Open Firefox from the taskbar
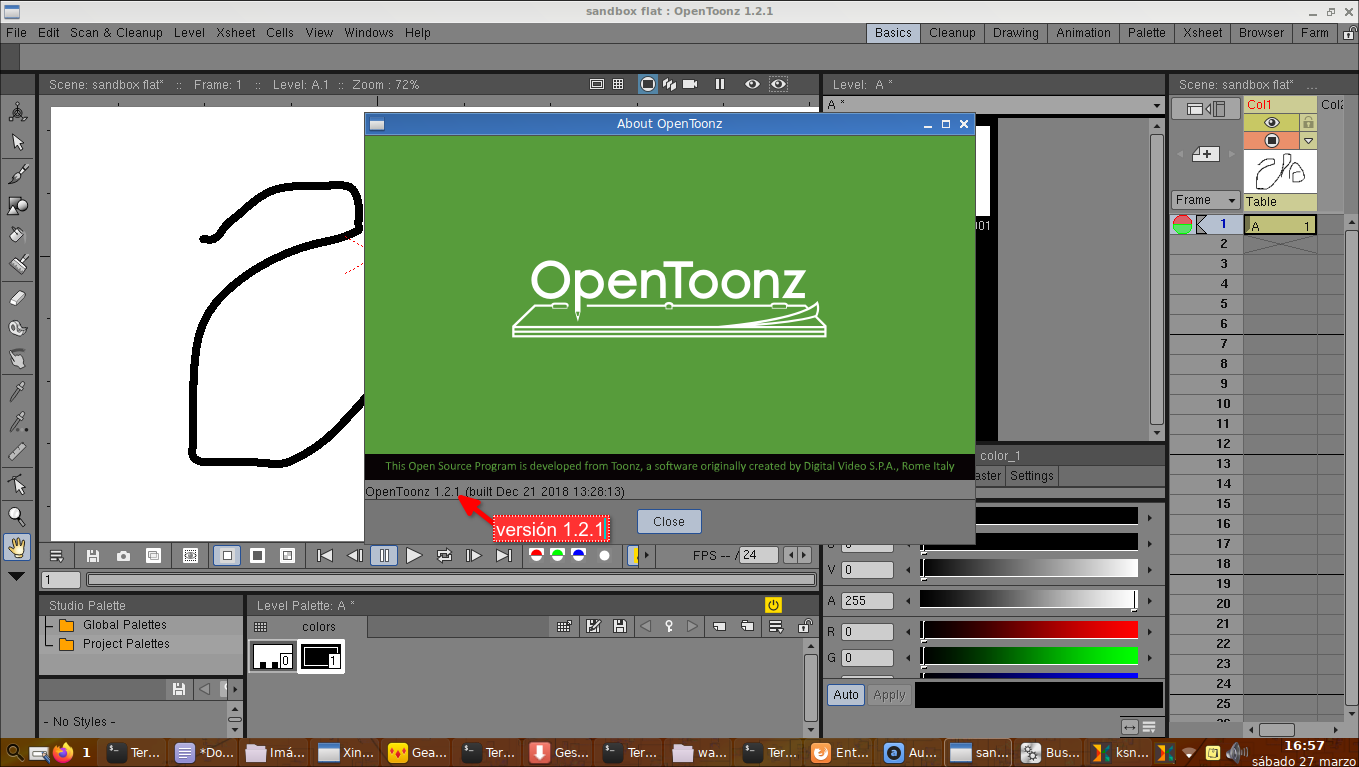1359x767 pixels. [x=64, y=752]
